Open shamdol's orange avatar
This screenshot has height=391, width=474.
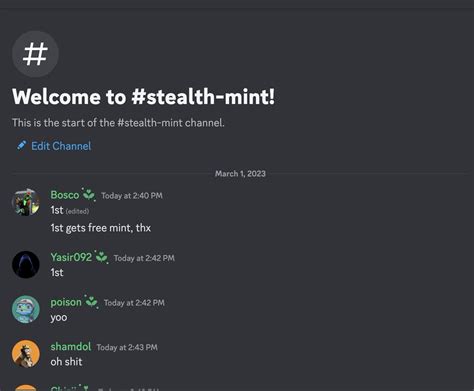[x=26, y=354]
